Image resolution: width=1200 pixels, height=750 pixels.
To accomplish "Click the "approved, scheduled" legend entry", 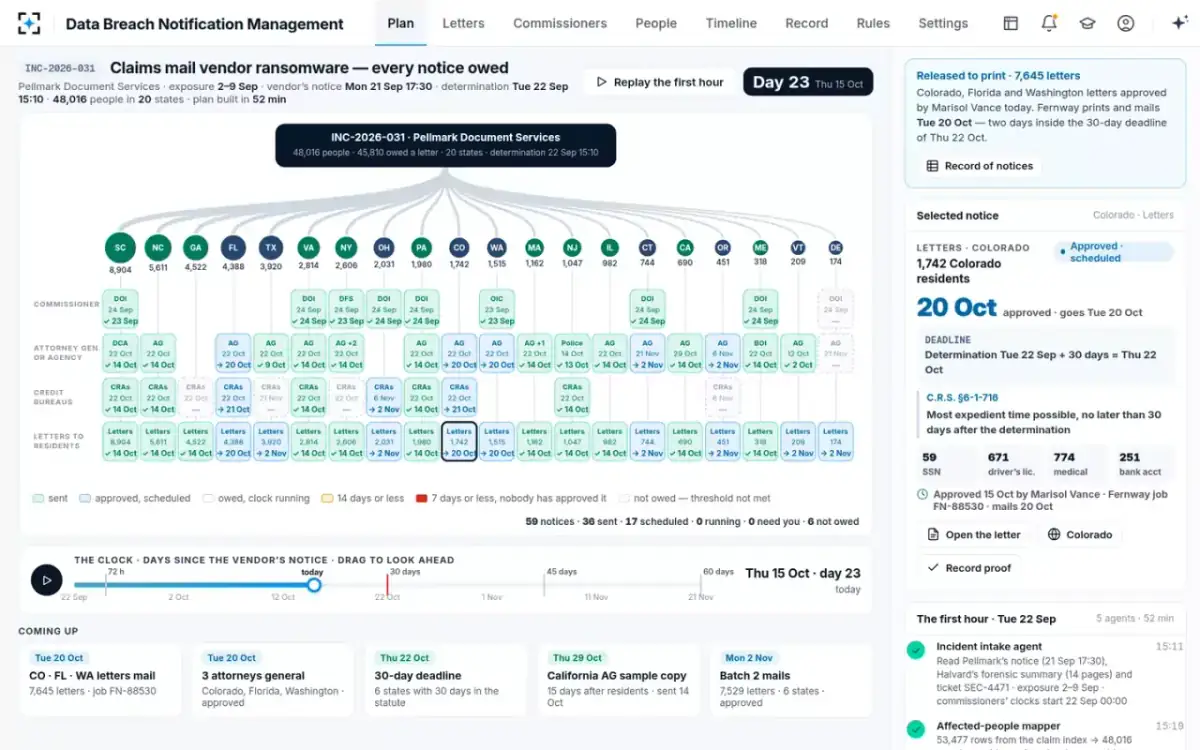I will coord(134,498).
